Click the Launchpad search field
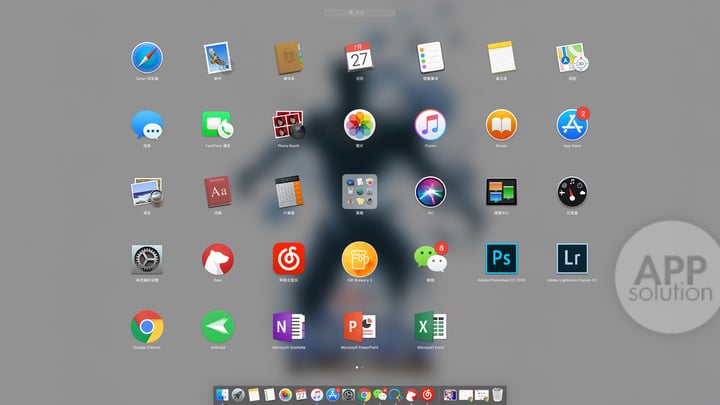The height and width of the screenshot is (405, 720). (x=360, y=13)
